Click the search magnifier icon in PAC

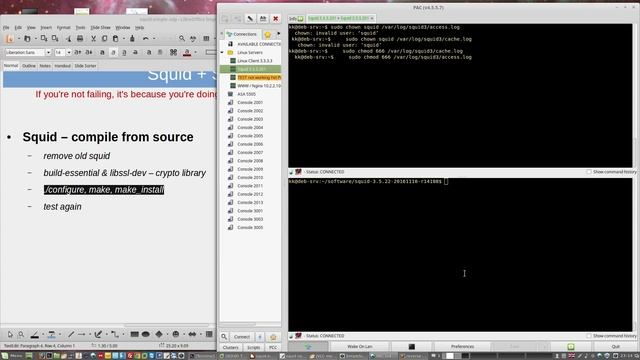[x=224, y=337]
